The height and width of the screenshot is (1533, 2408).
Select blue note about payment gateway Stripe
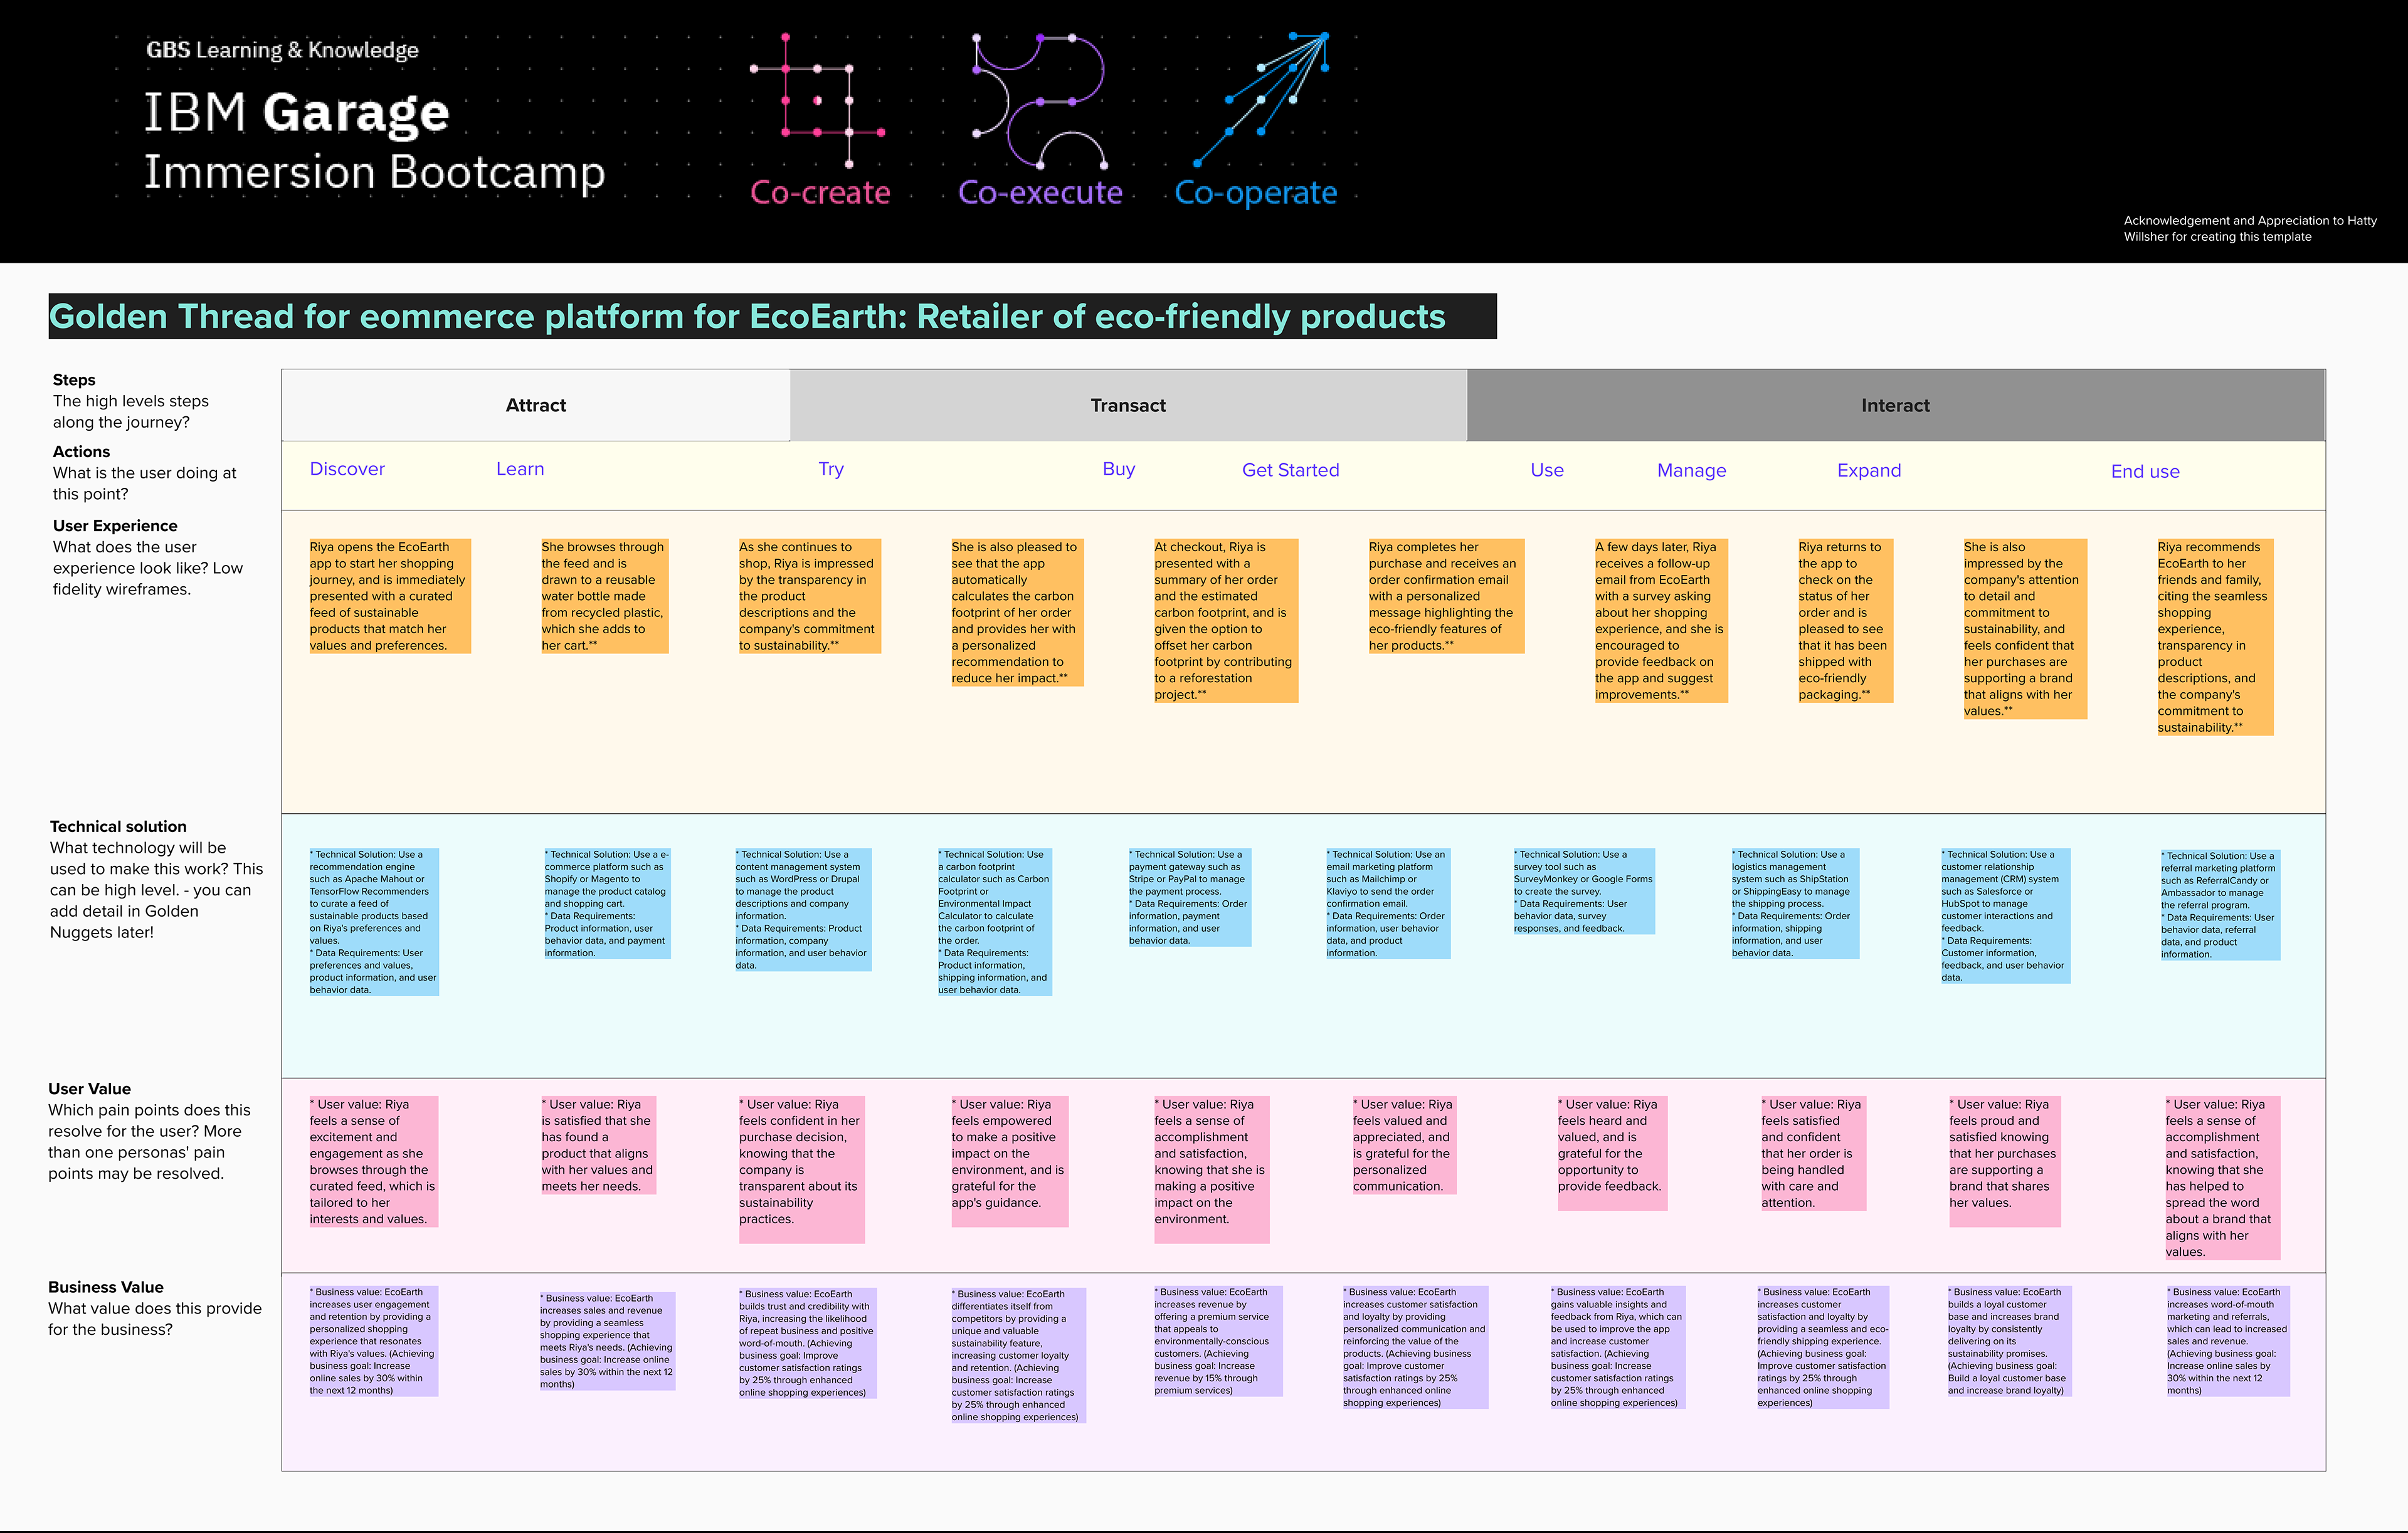click(1189, 897)
